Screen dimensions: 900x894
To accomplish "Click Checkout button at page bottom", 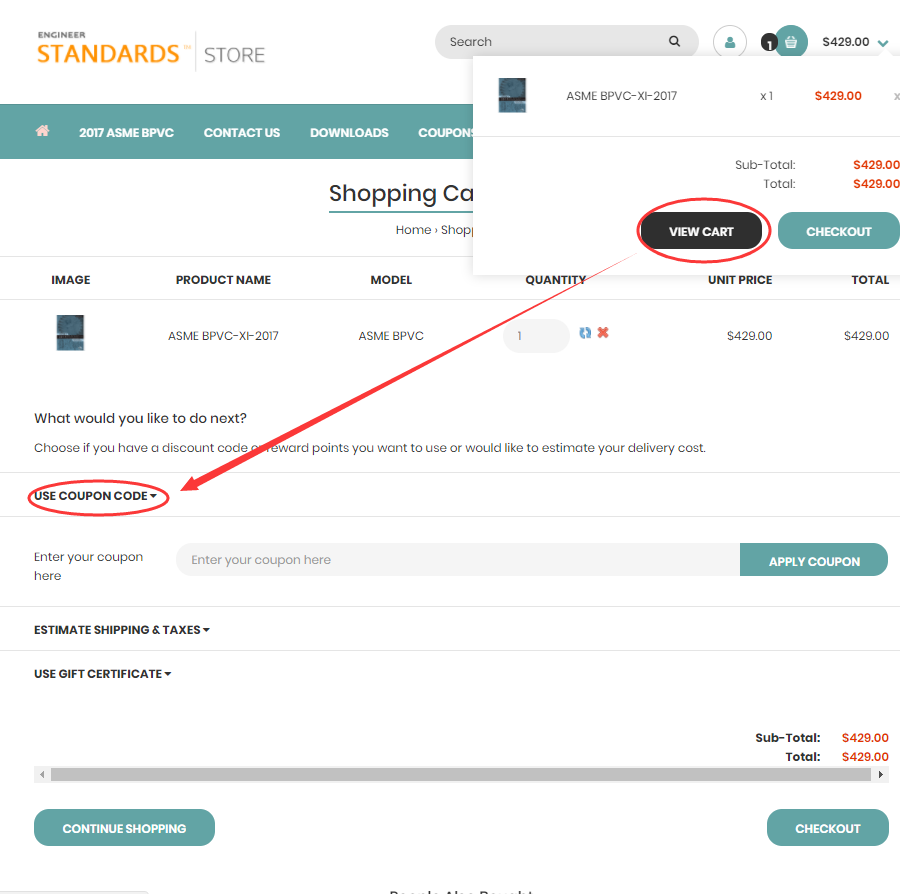I will pos(828,828).
